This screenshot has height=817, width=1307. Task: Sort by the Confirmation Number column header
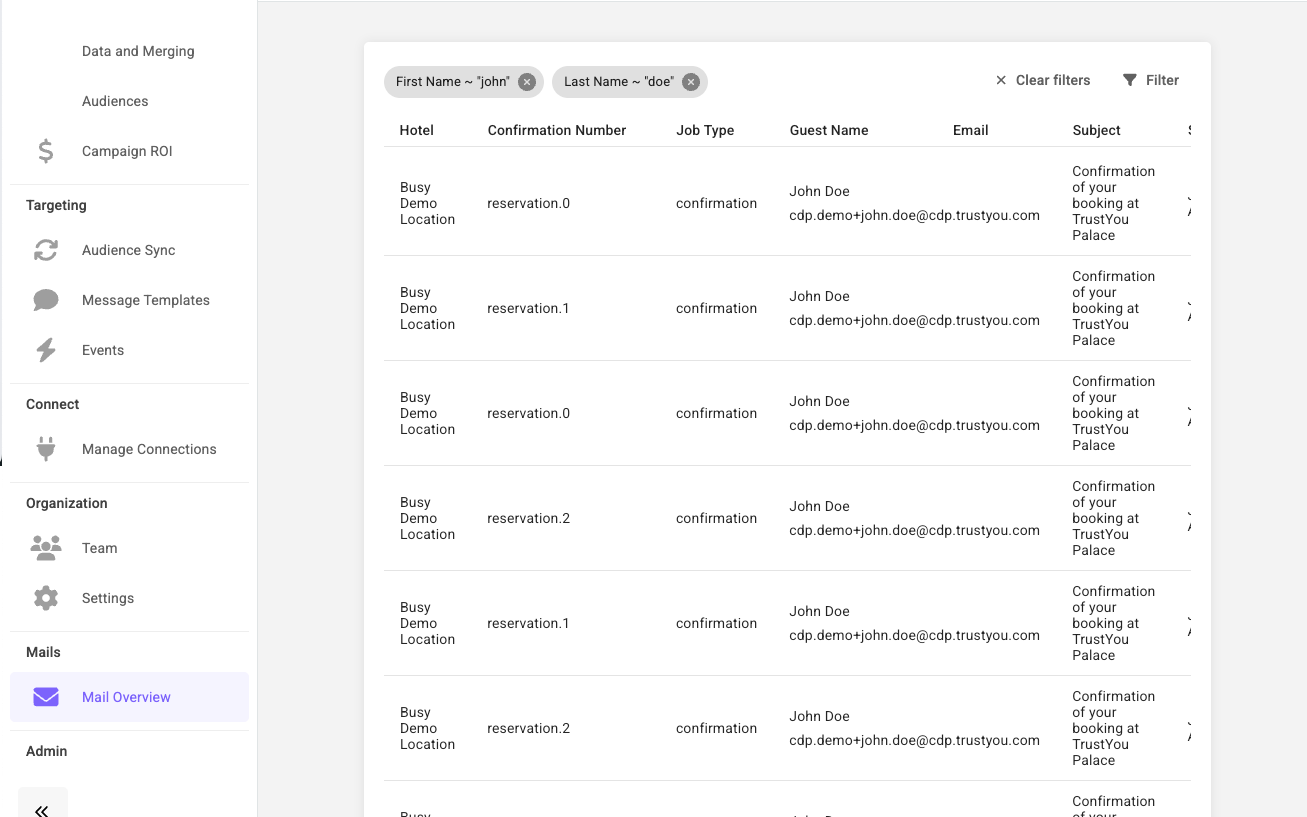click(x=557, y=130)
